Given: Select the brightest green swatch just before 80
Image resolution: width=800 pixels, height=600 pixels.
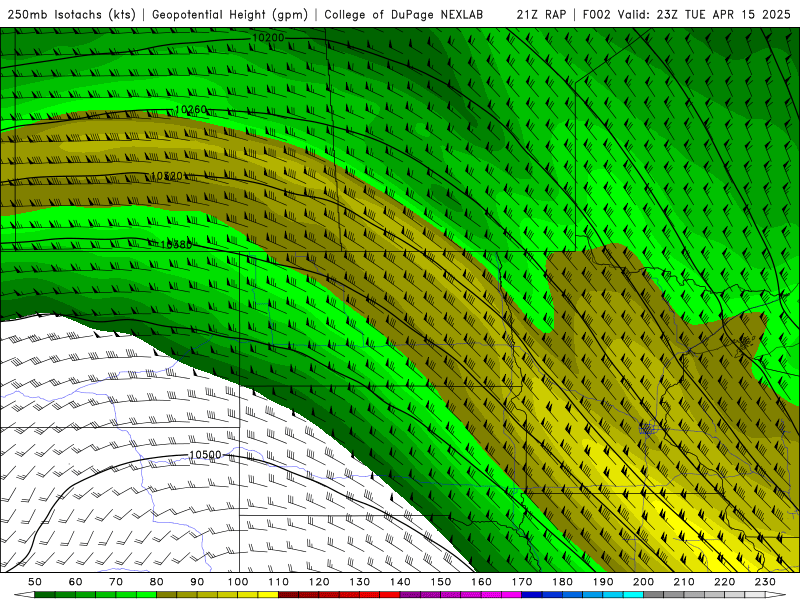Looking at the screenshot, I should tap(146, 595).
